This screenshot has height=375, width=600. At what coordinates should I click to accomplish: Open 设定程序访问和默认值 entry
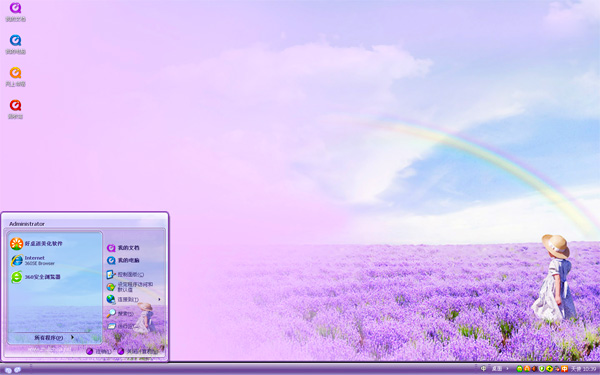[x=130, y=287]
